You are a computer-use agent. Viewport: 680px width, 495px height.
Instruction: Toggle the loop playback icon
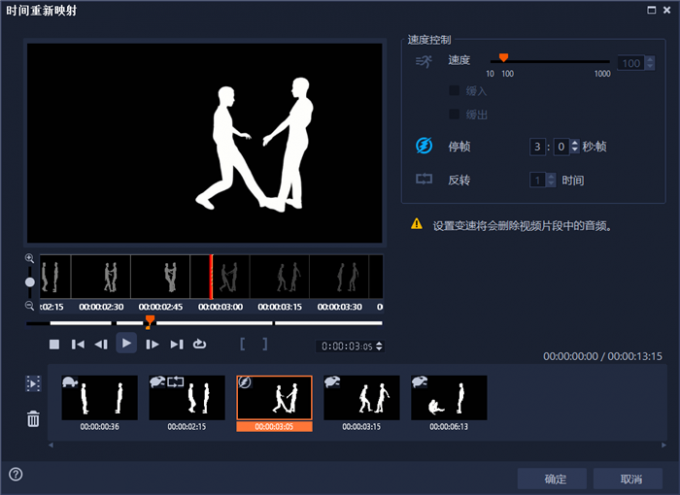point(200,345)
